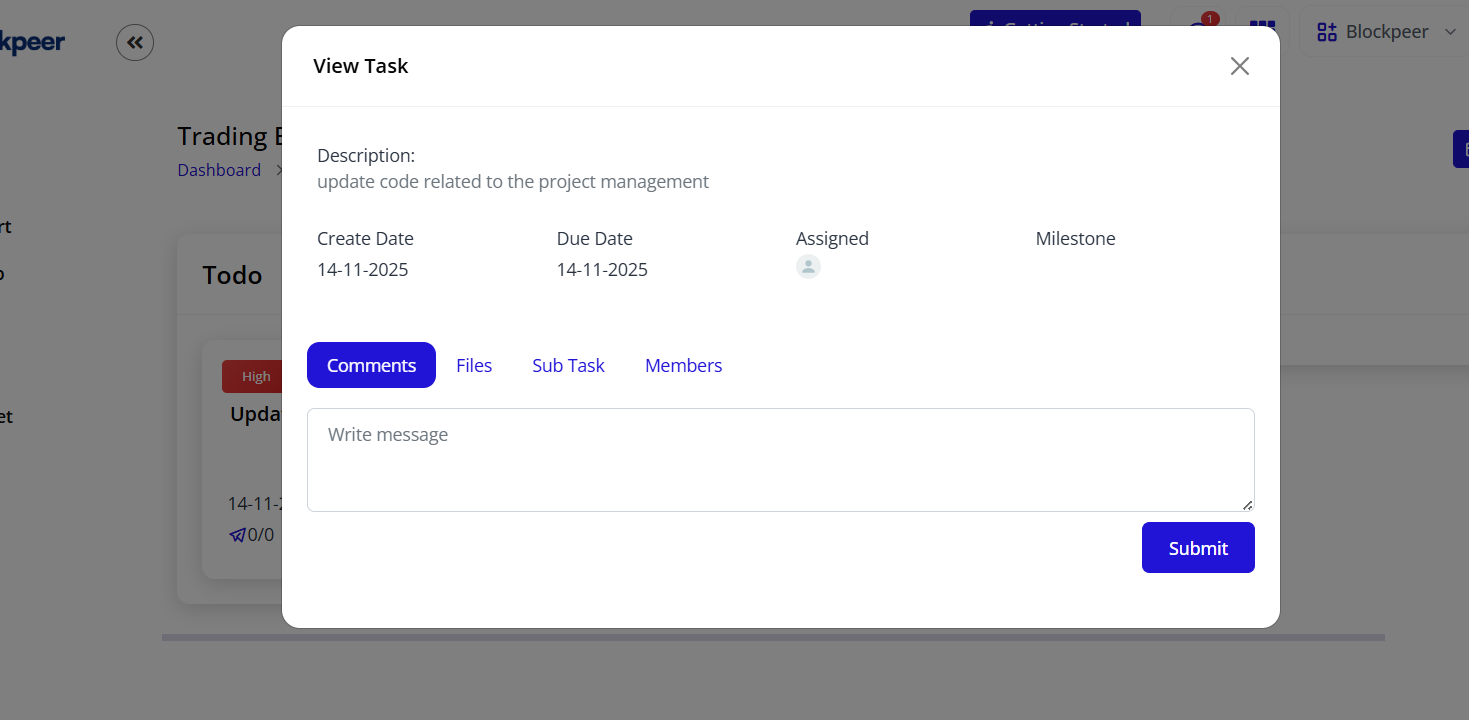Switch to the Files tab

474,365
